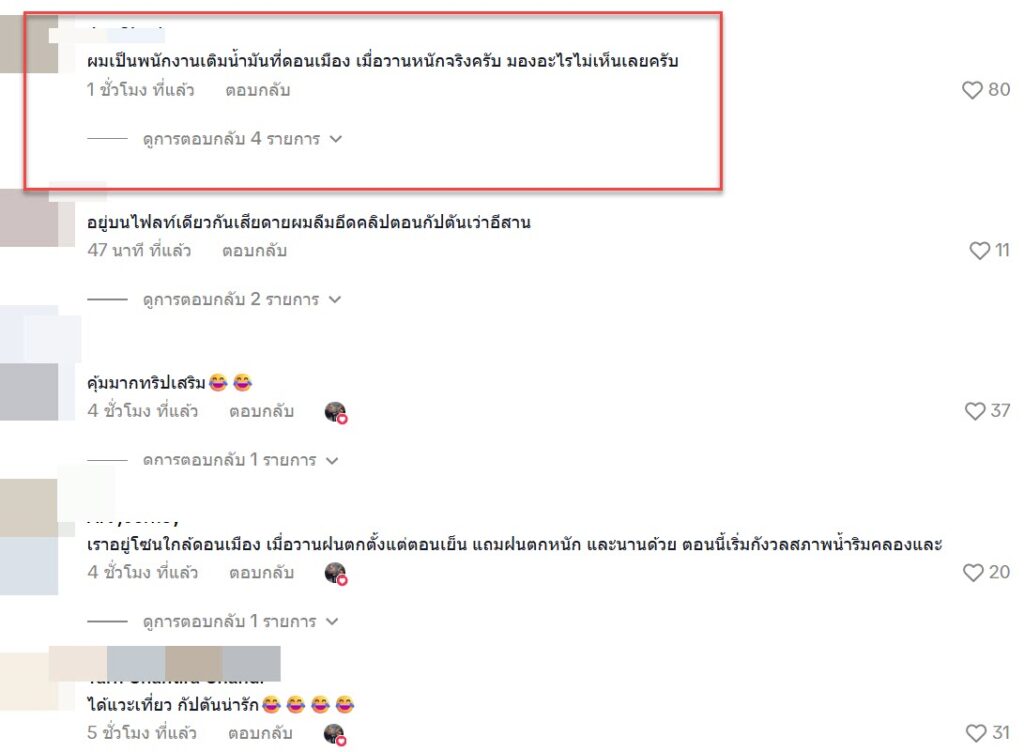Like the comment with 11 likes

[979, 250]
